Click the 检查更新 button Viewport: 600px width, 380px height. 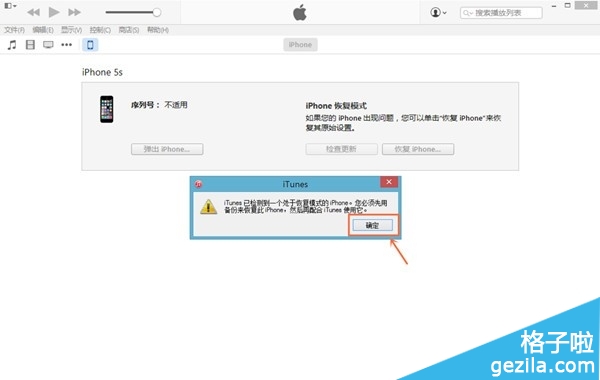[341, 149]
